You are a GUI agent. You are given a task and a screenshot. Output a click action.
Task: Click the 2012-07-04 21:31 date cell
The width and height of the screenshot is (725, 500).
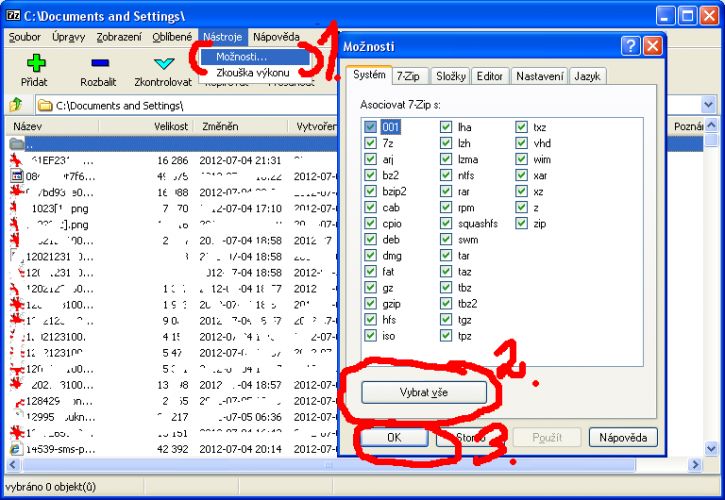tap(240, 160)
